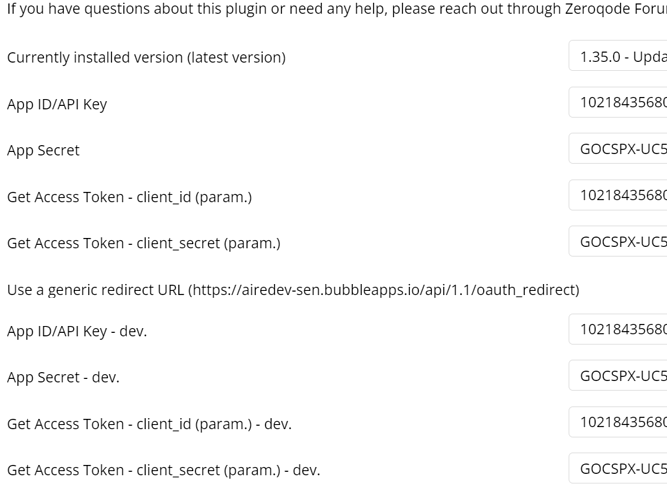Viewport: 667px width, 500px height.
Task: Click the 'Use a generic redirect URL' label
Action: tap(293, 290)
